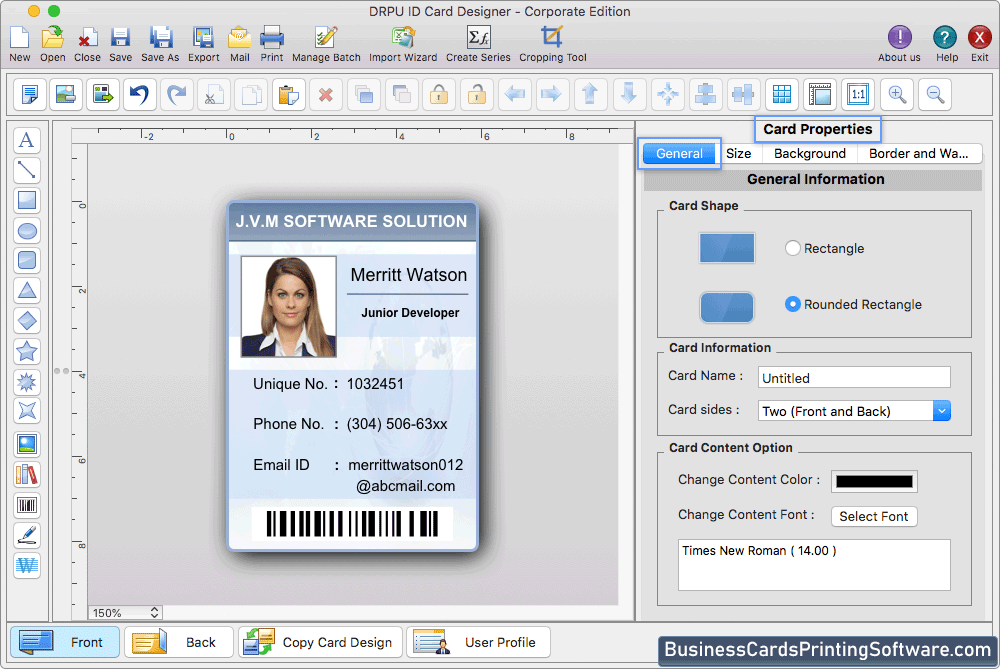1000x669 pixels.
Task: Select the Diamond shape tool
Action: (27, 321)
